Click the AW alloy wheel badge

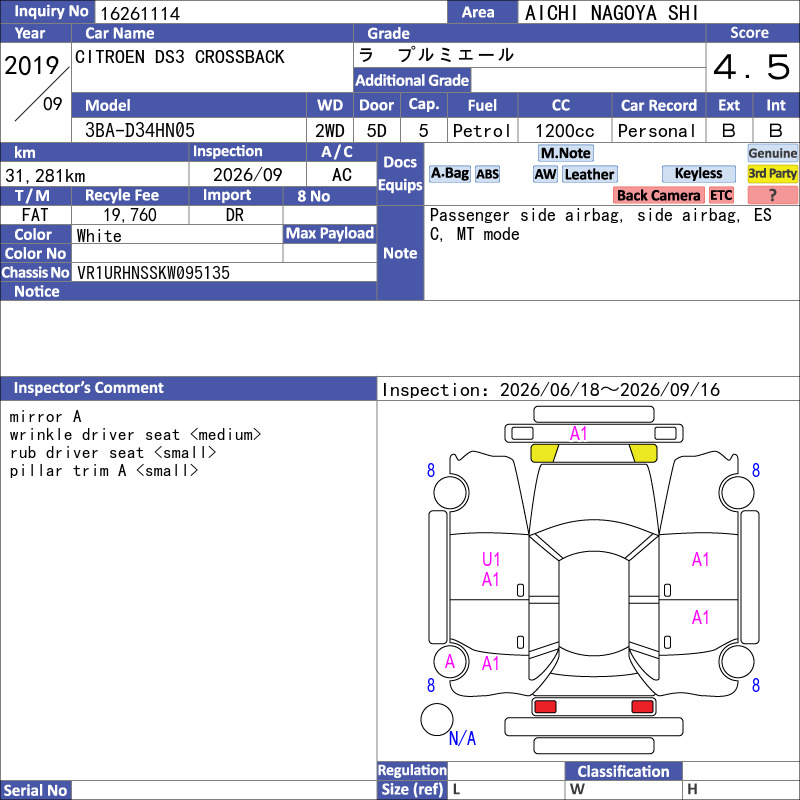pyautogui.click(x=545, y=174)
